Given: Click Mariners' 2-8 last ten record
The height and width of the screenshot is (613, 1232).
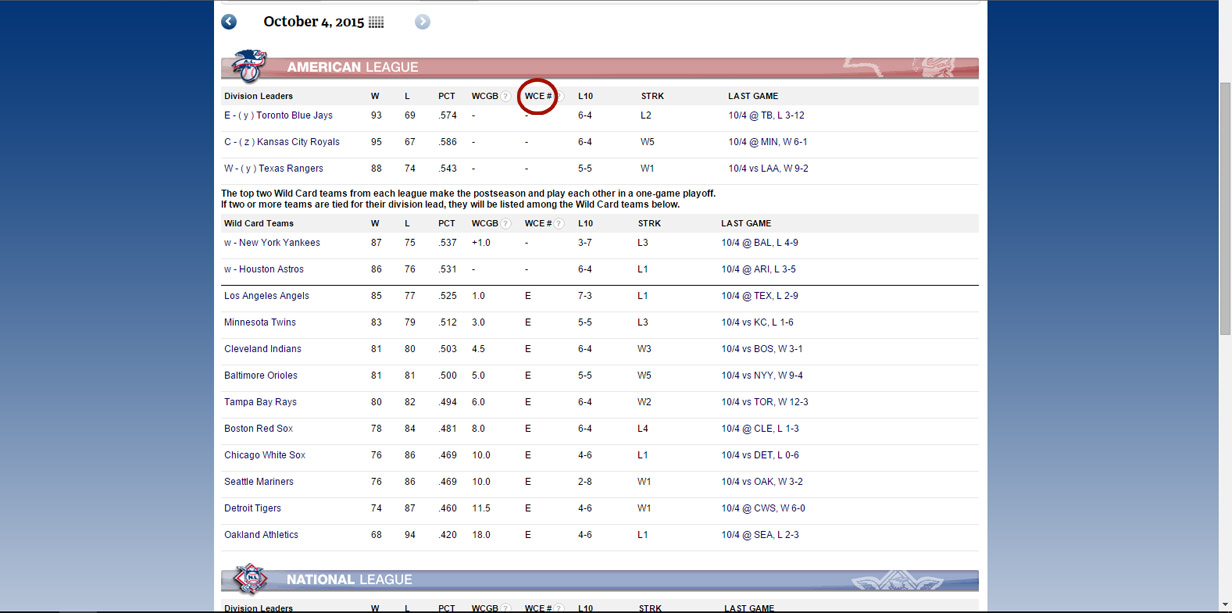Looking at the screenshot, I should 585,482.
